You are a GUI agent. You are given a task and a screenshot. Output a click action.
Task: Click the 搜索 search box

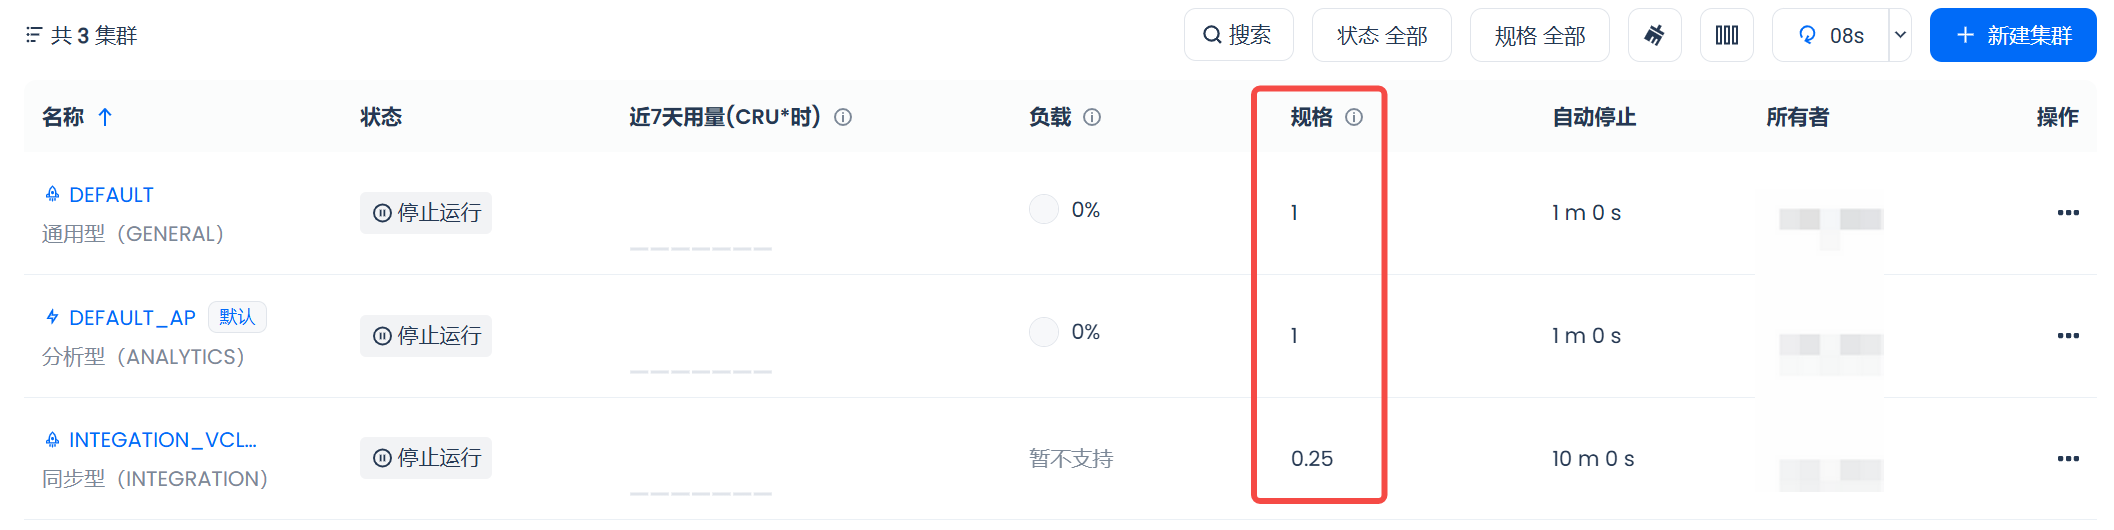point(1239,35)
